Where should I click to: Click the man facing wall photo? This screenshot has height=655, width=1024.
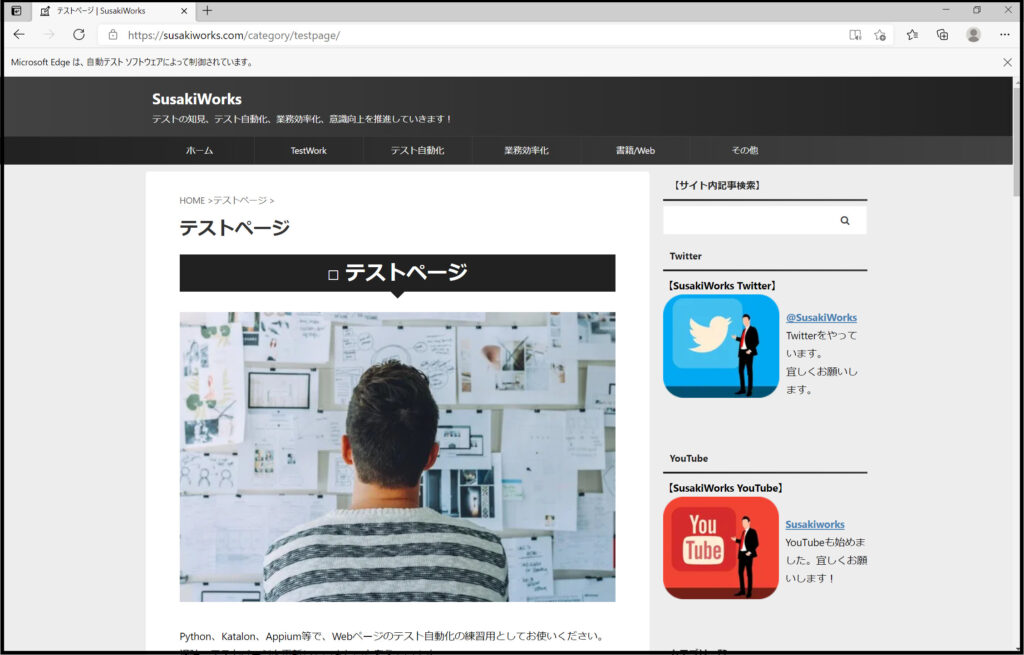coord(397,456)
